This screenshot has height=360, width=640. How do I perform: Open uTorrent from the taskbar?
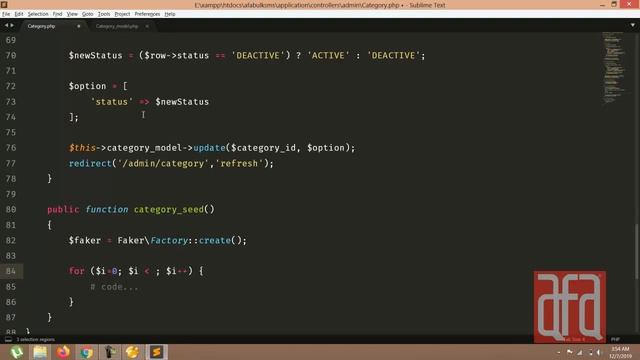16,352
